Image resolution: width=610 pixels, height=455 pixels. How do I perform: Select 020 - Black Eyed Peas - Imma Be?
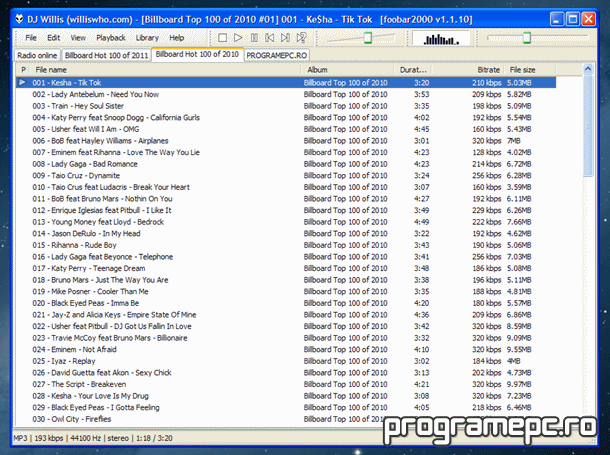point(286,303)
